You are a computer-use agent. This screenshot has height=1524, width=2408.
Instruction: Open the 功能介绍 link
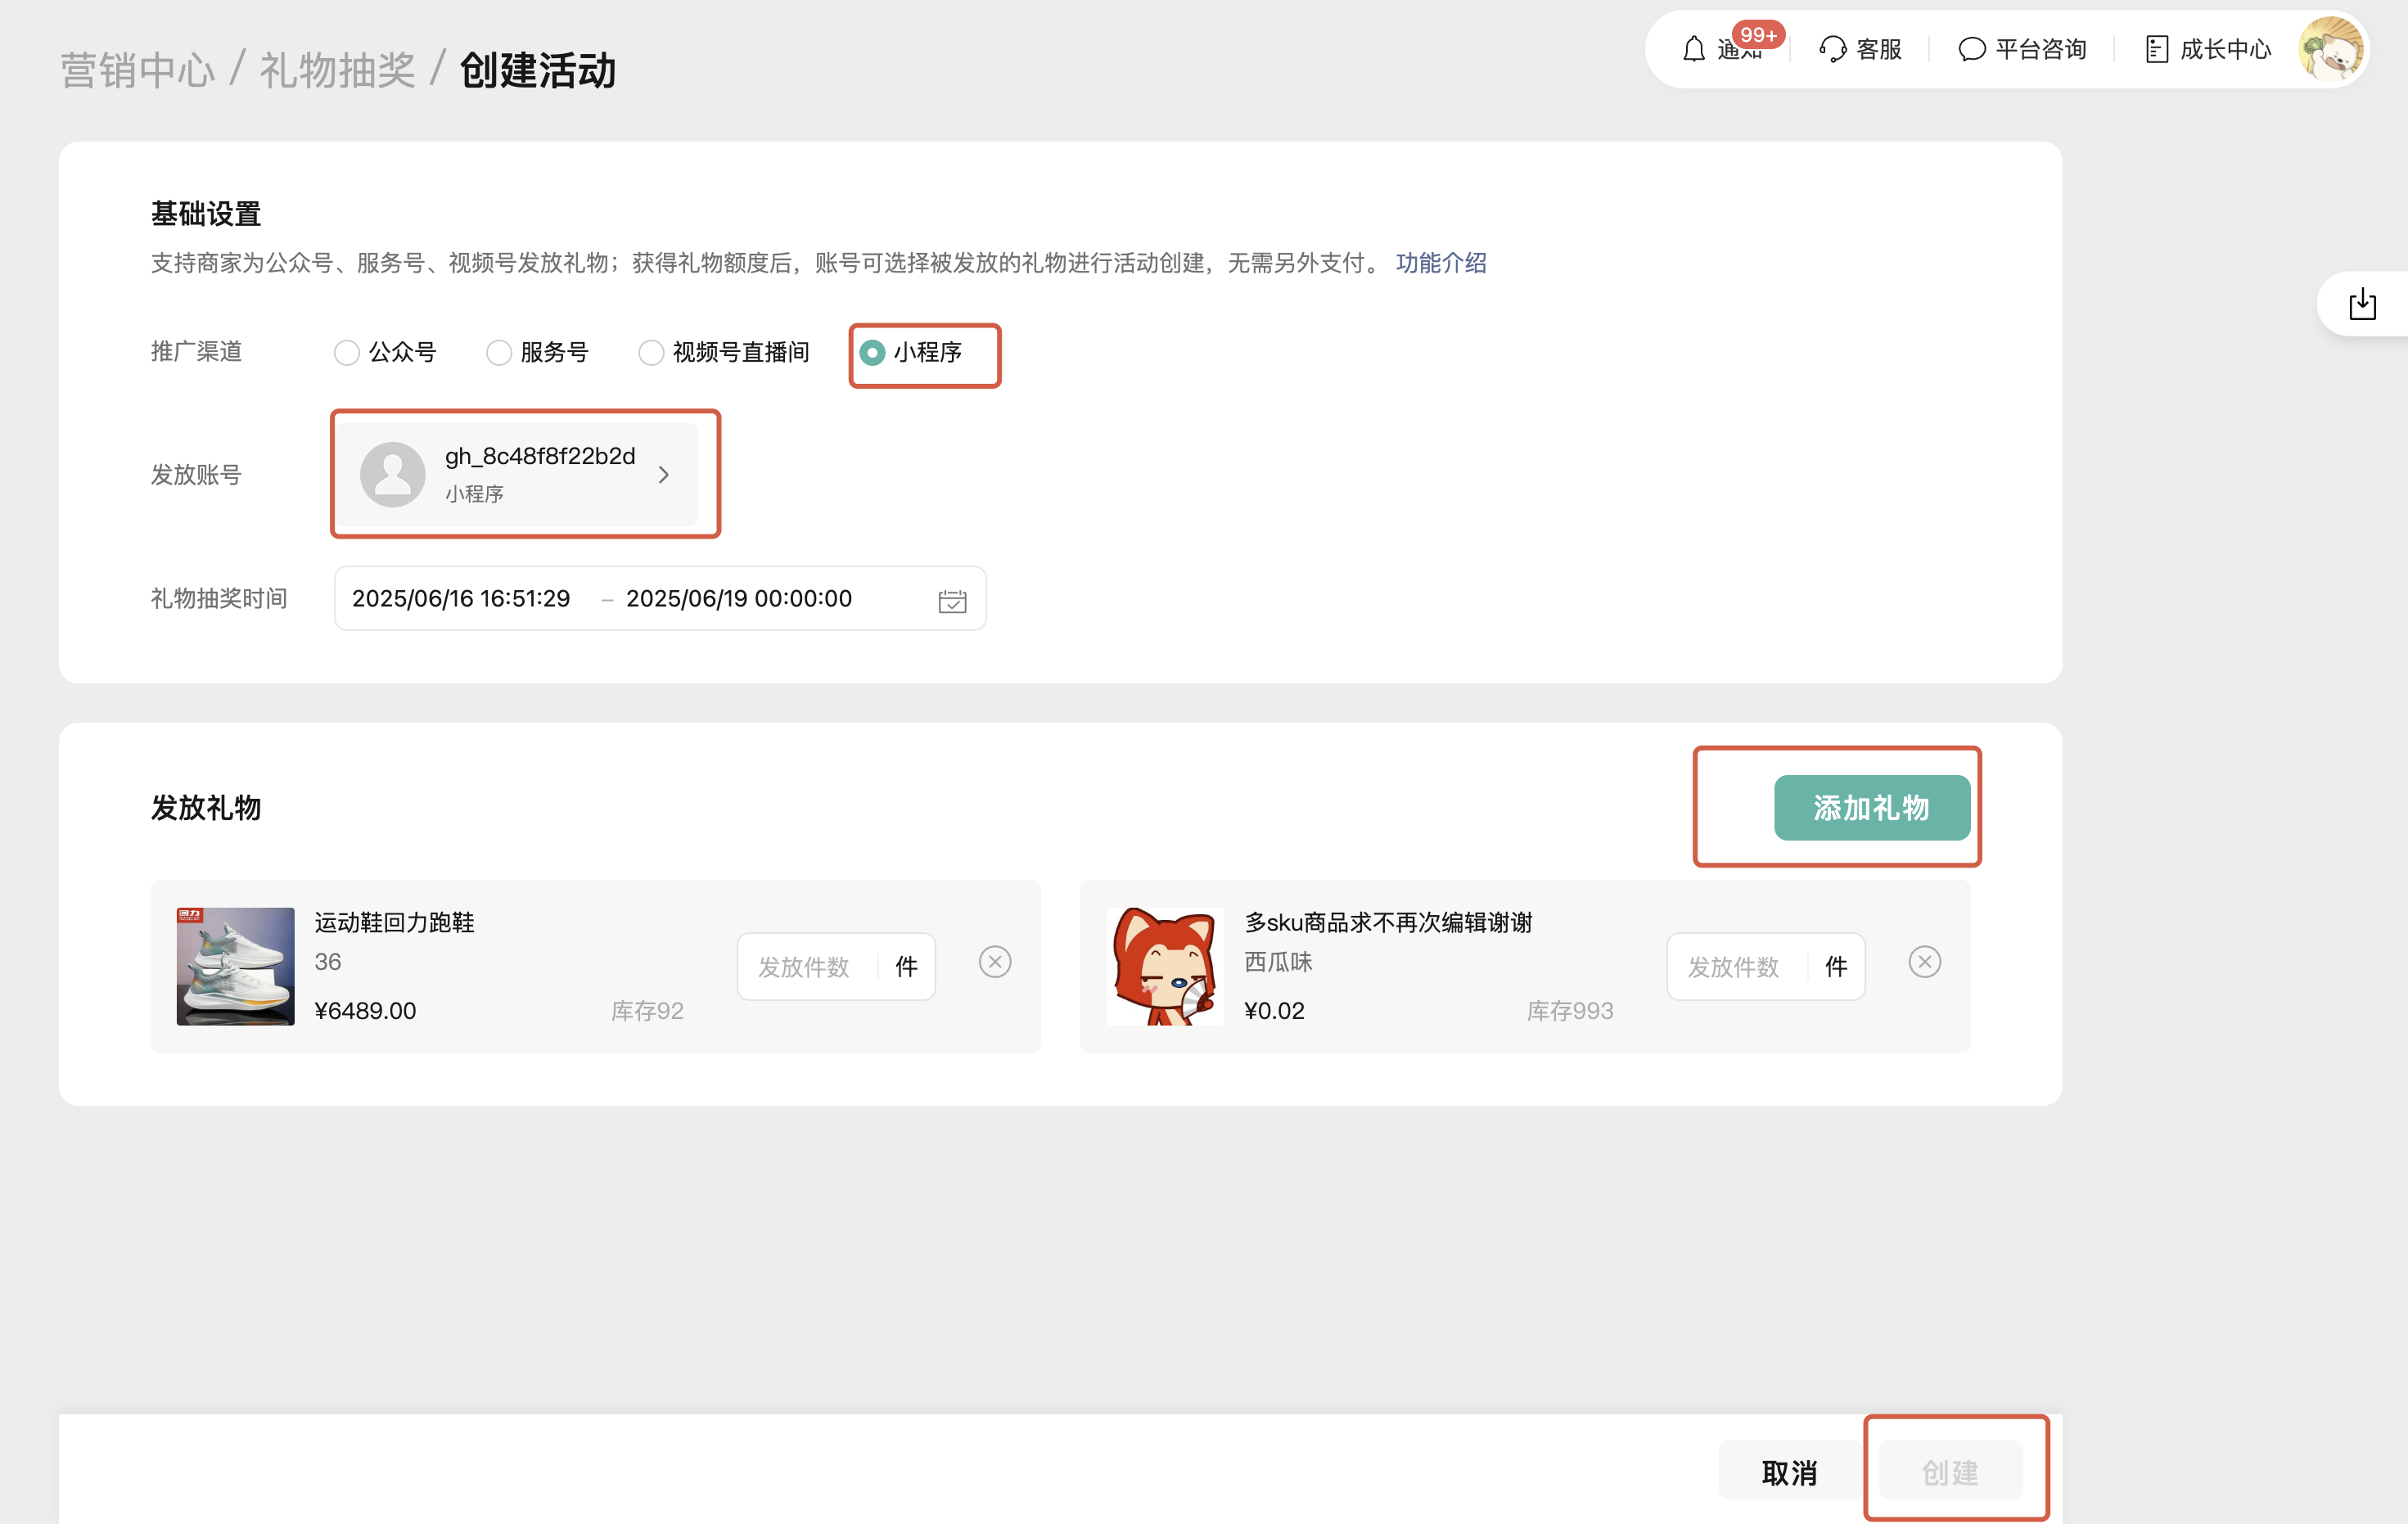coord(1441,263)
